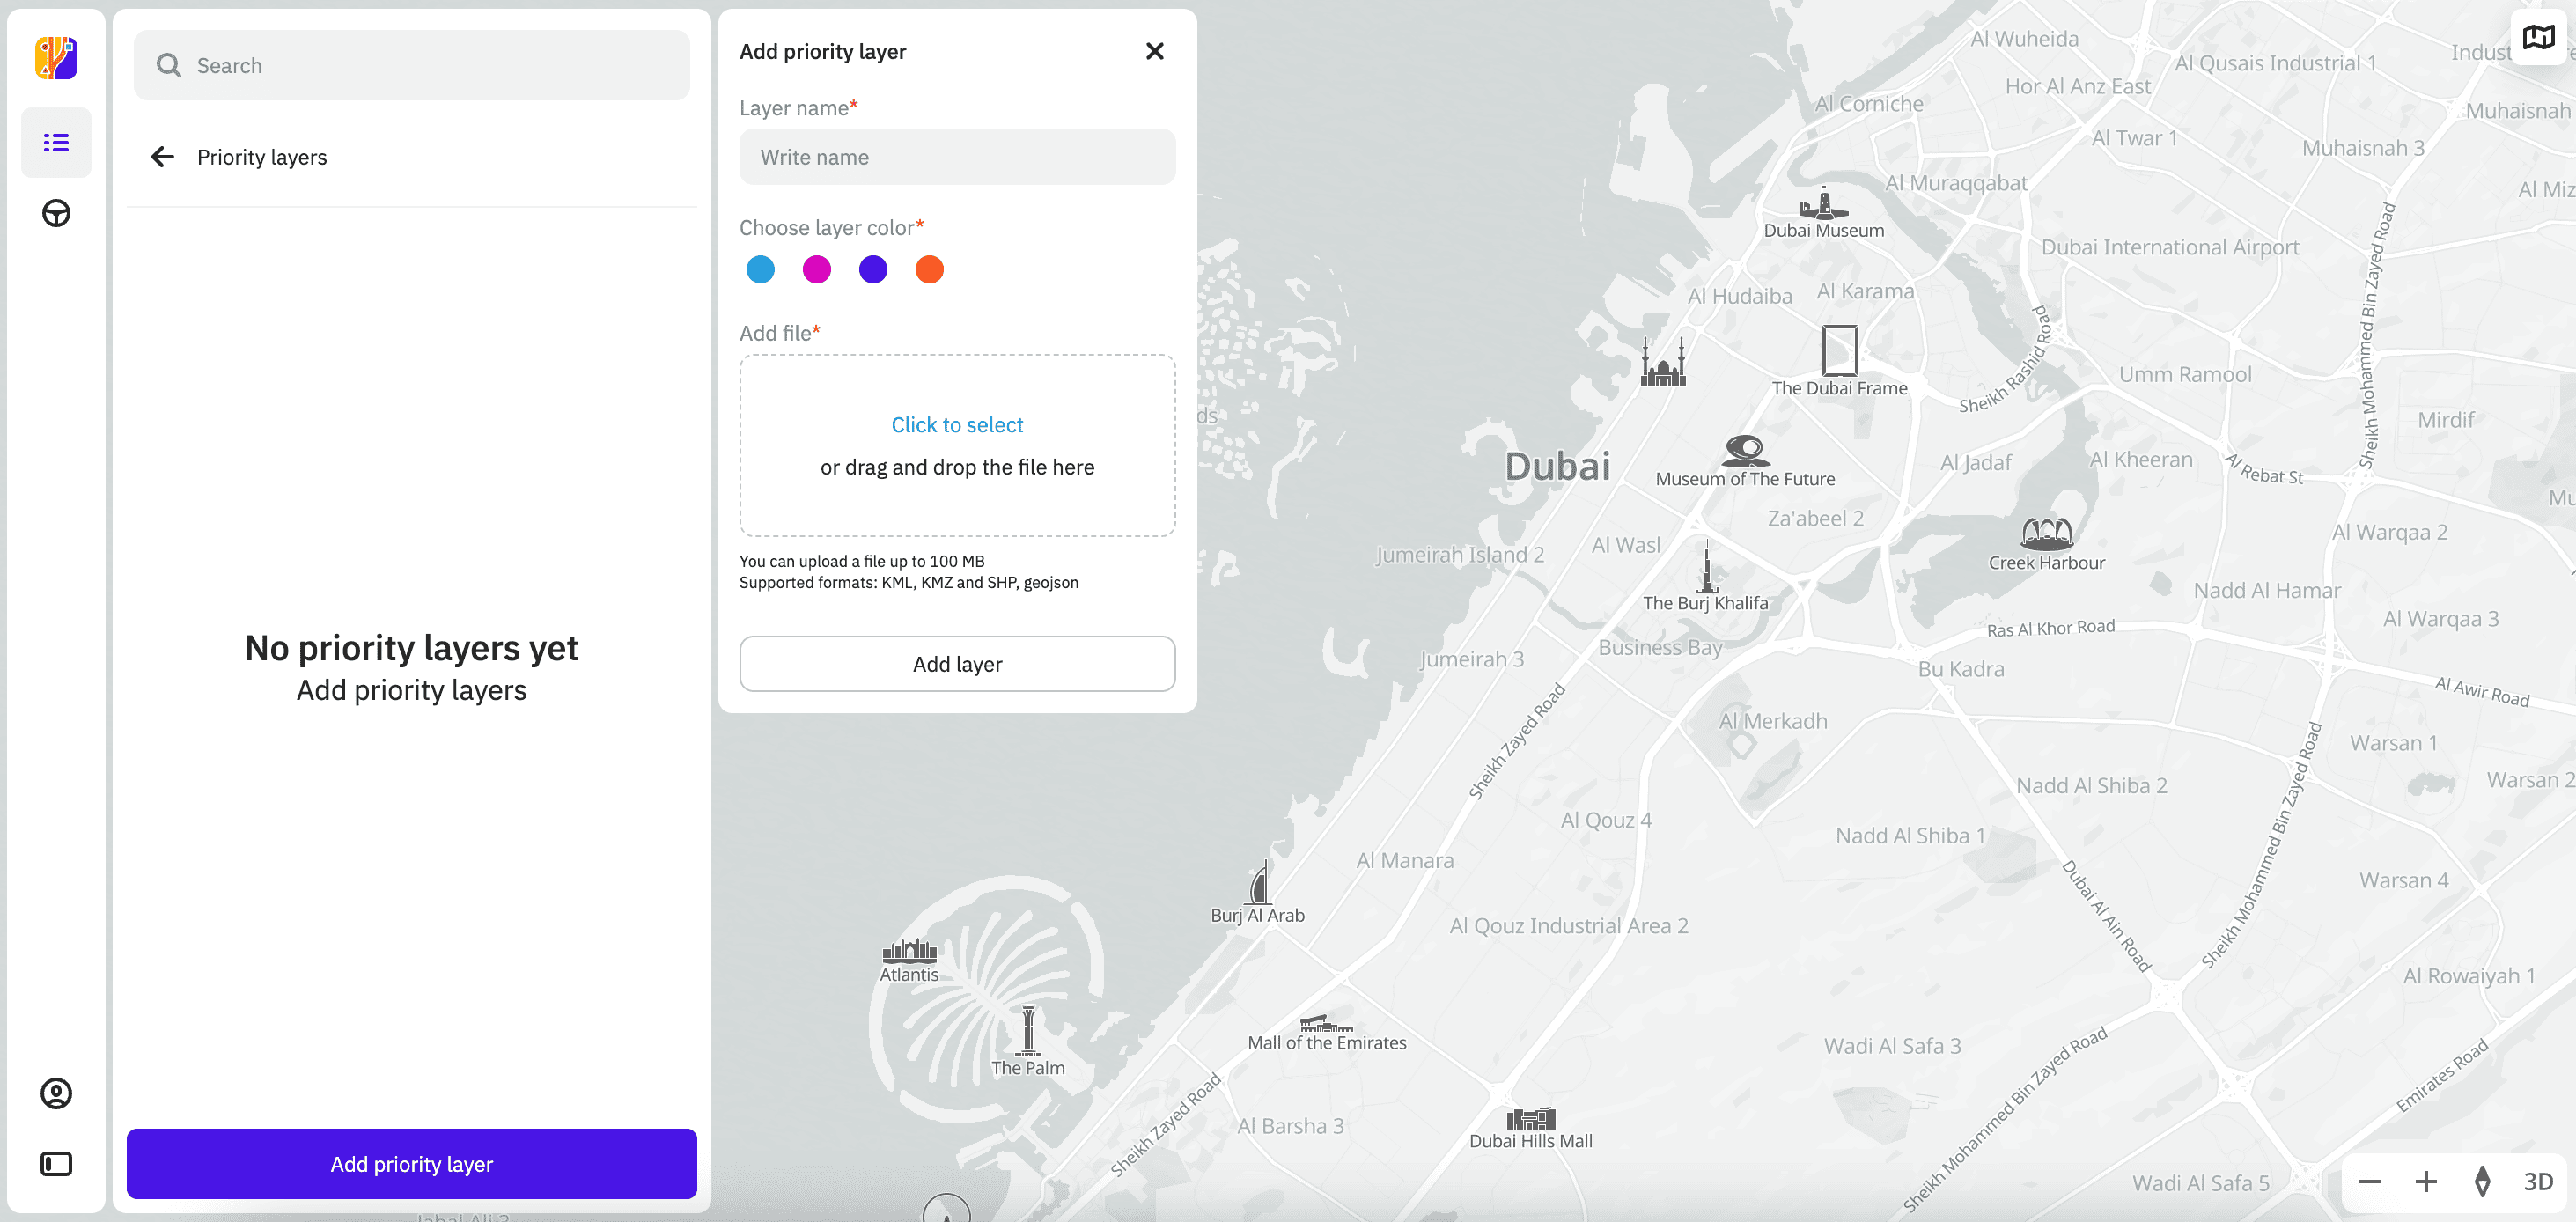This screenshot has width=2576, height=1222.
Task: Toggle 3D map view
Action: coord(2537,1181)
